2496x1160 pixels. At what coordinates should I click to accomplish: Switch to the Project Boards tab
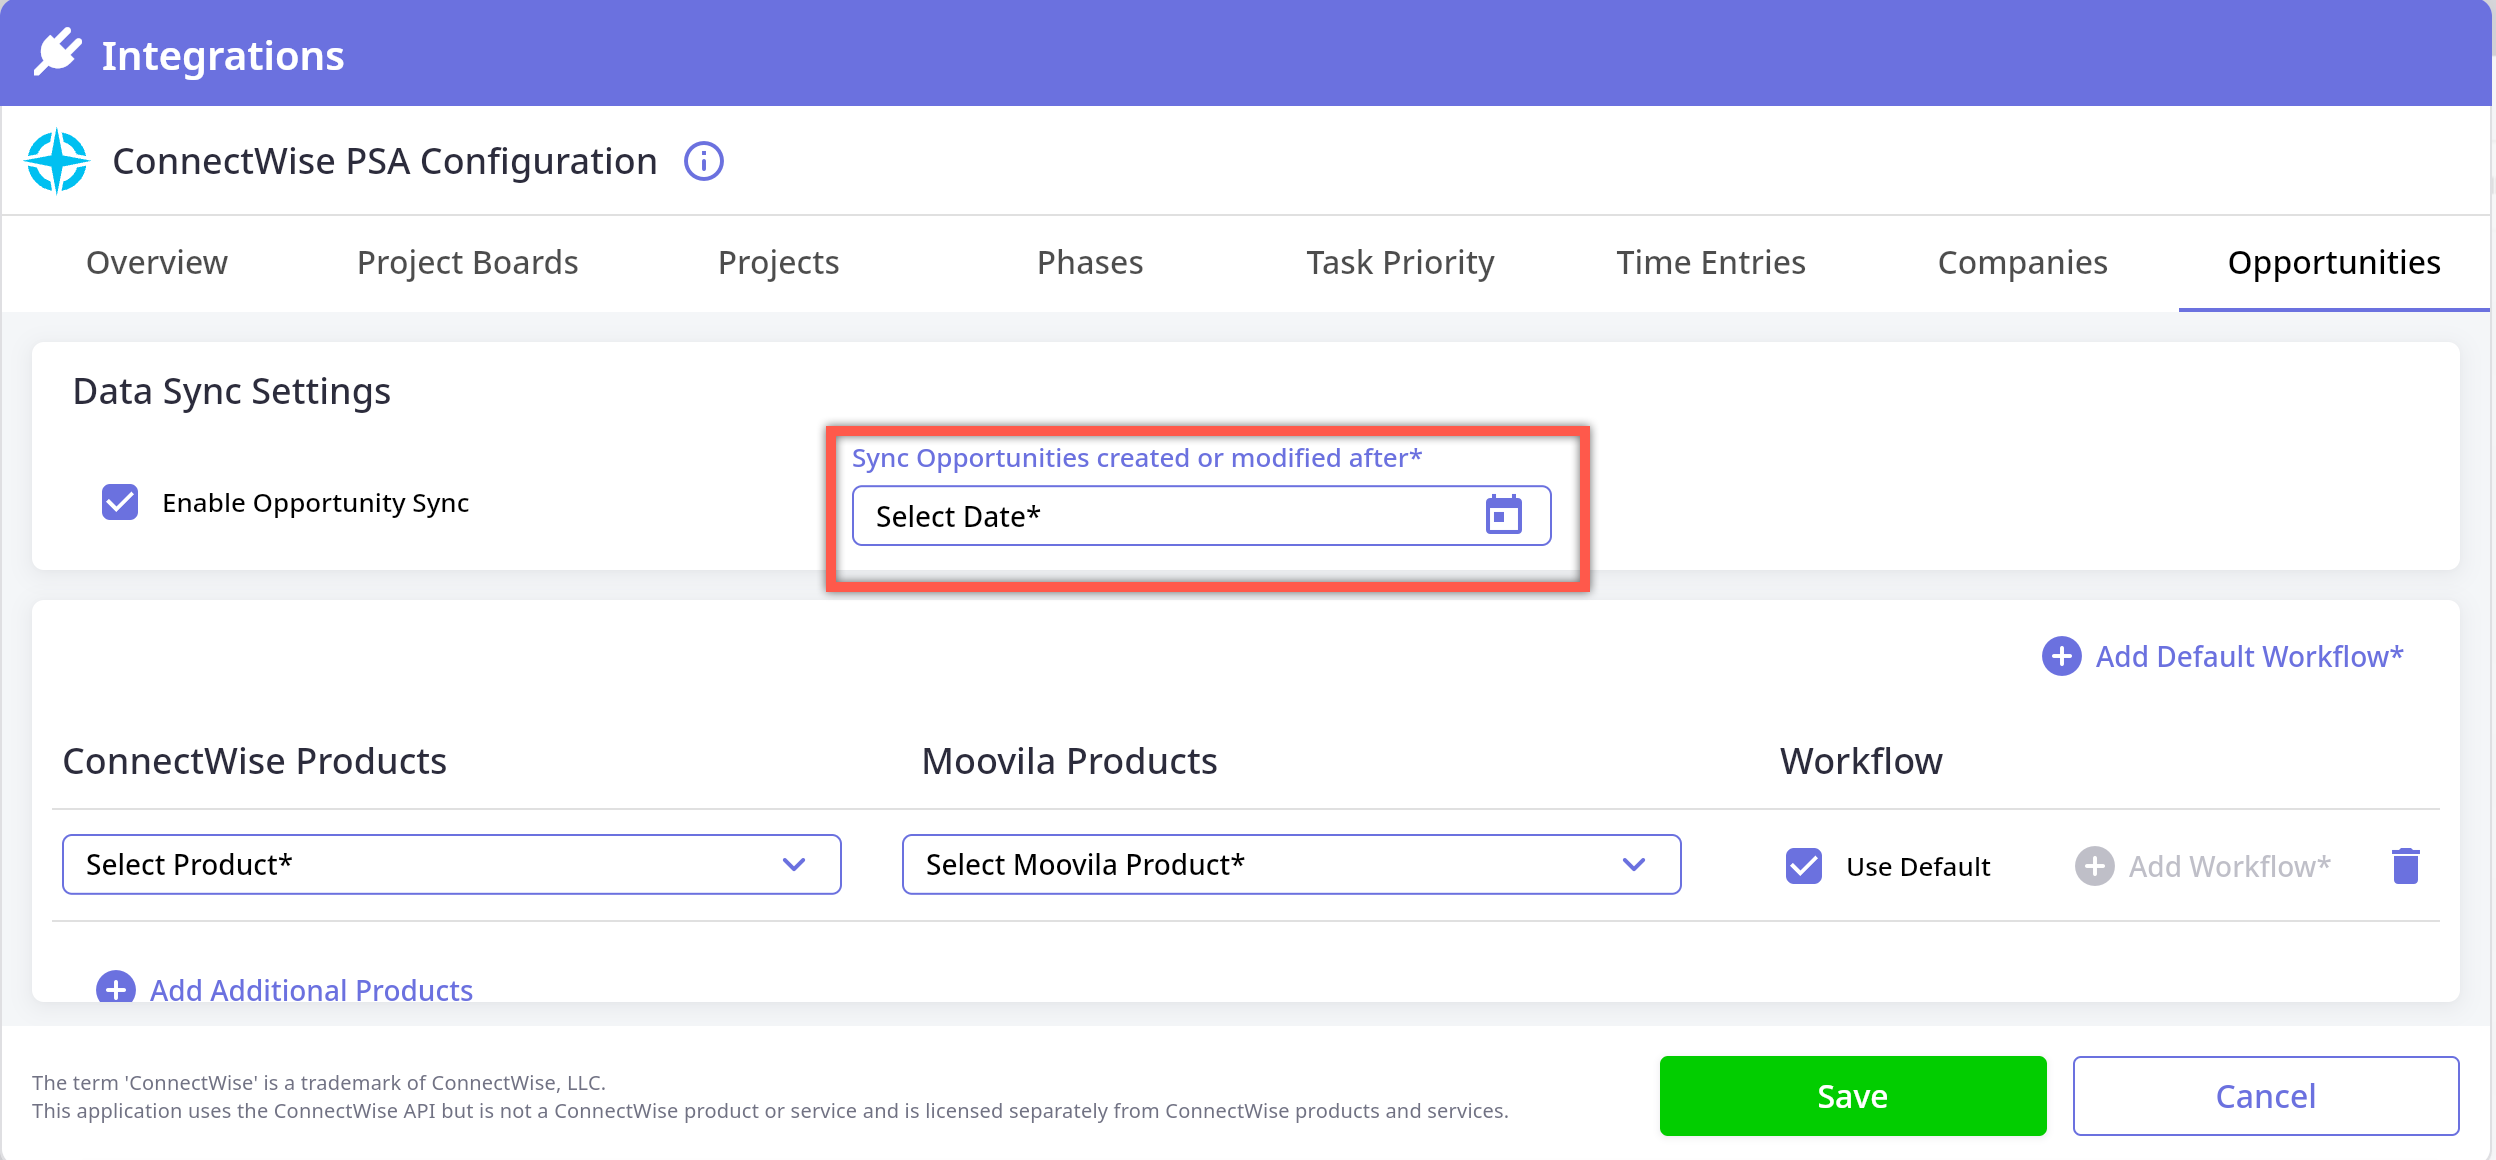tap(467, 263)
